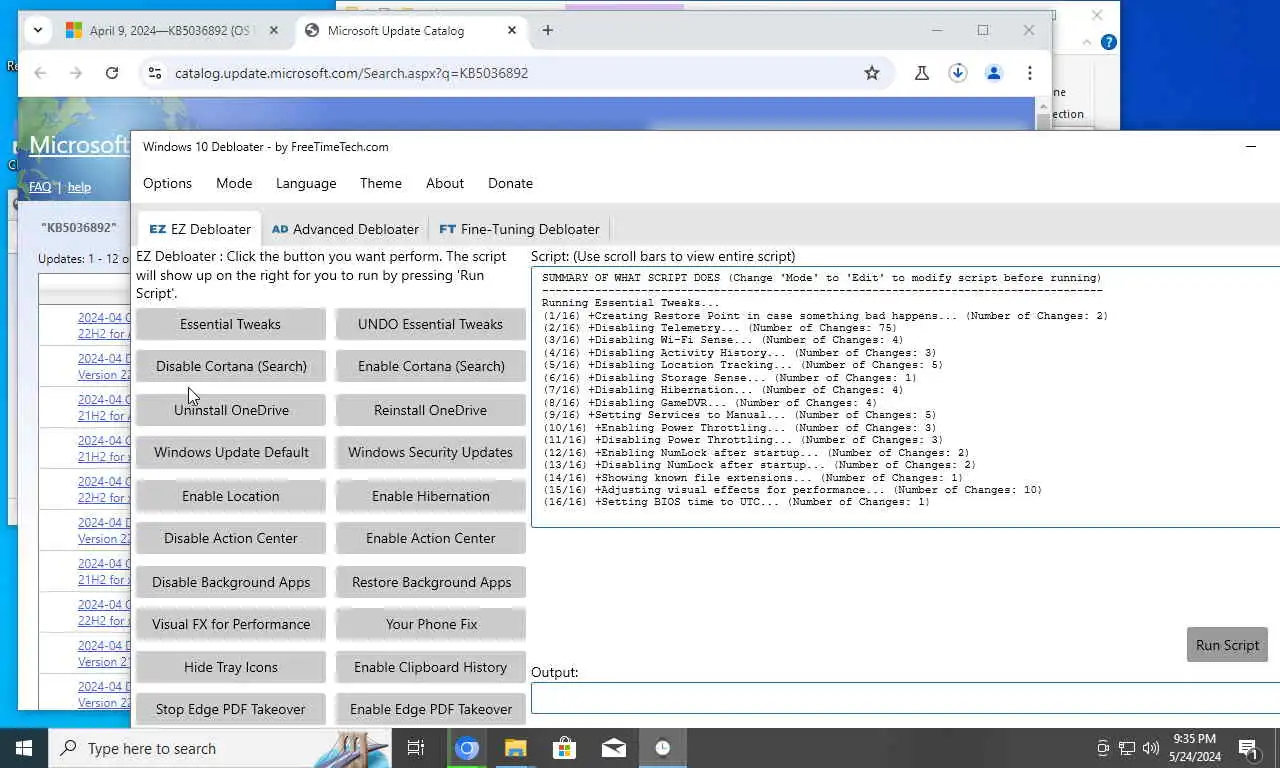Open Microsoft Store taskbar icon

coord(564,748)
